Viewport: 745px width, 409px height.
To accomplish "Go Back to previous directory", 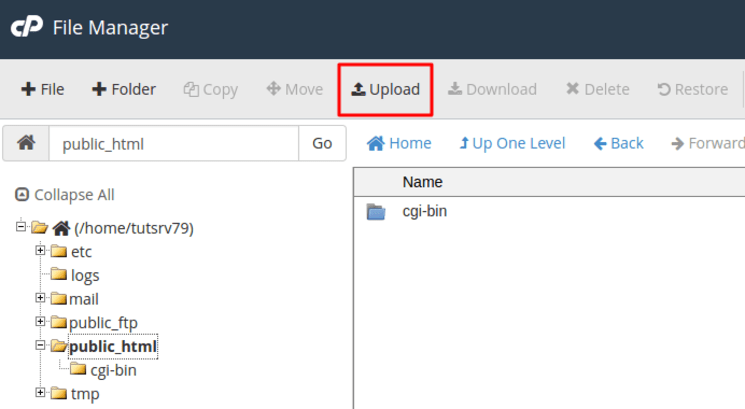I will [619, 143].
